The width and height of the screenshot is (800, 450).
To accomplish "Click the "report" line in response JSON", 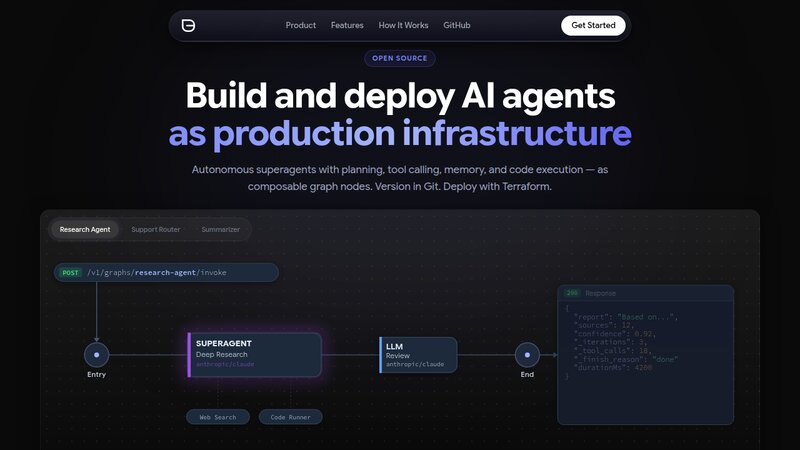I will pyautogui.click(x=626, y=317).
